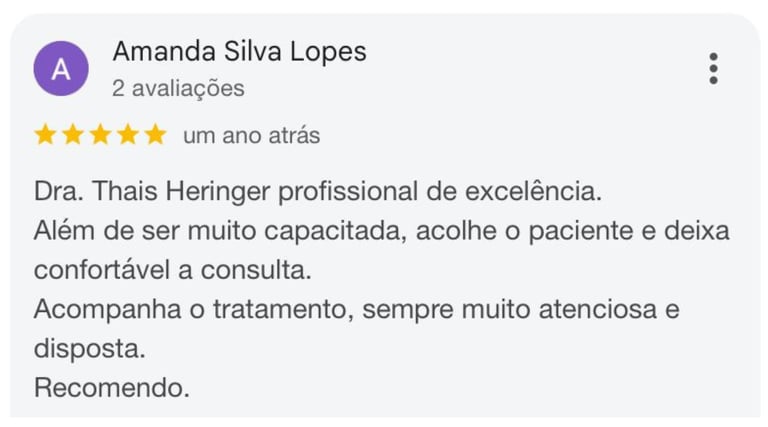Click the '2 avaliações' review count
Viewport: 768px width, 427px height.
178,89
